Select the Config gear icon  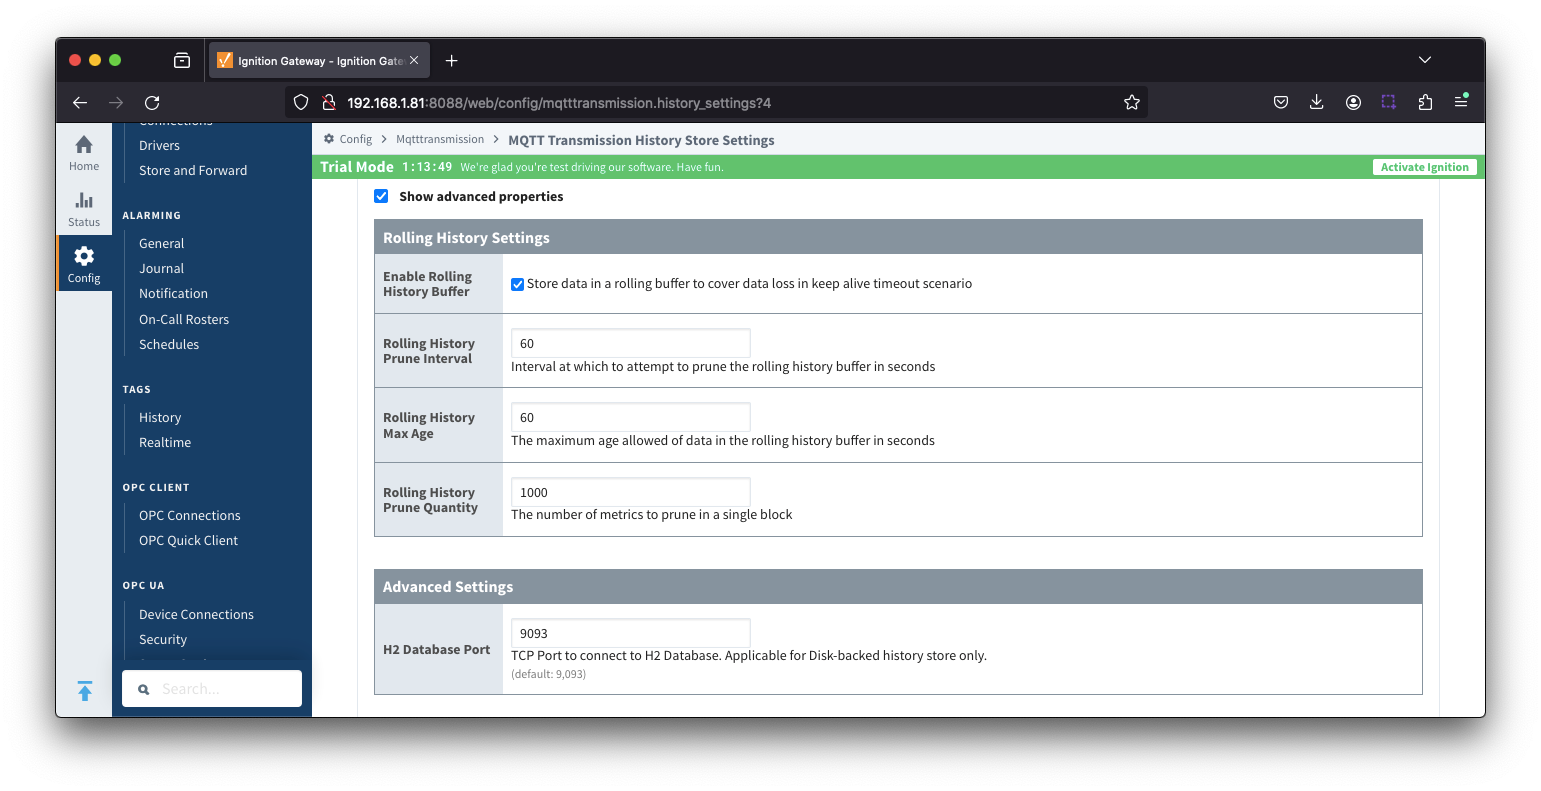coord(84,256)
